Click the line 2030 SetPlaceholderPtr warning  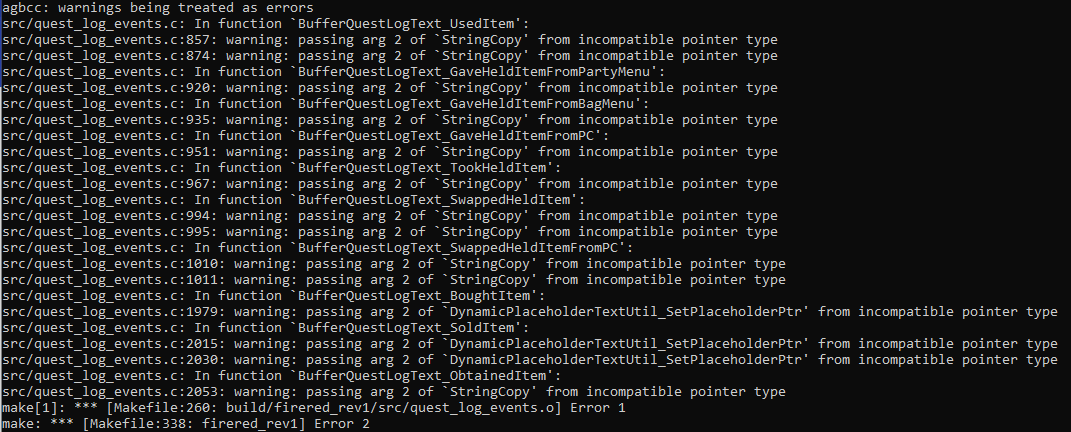click(529, 360)
